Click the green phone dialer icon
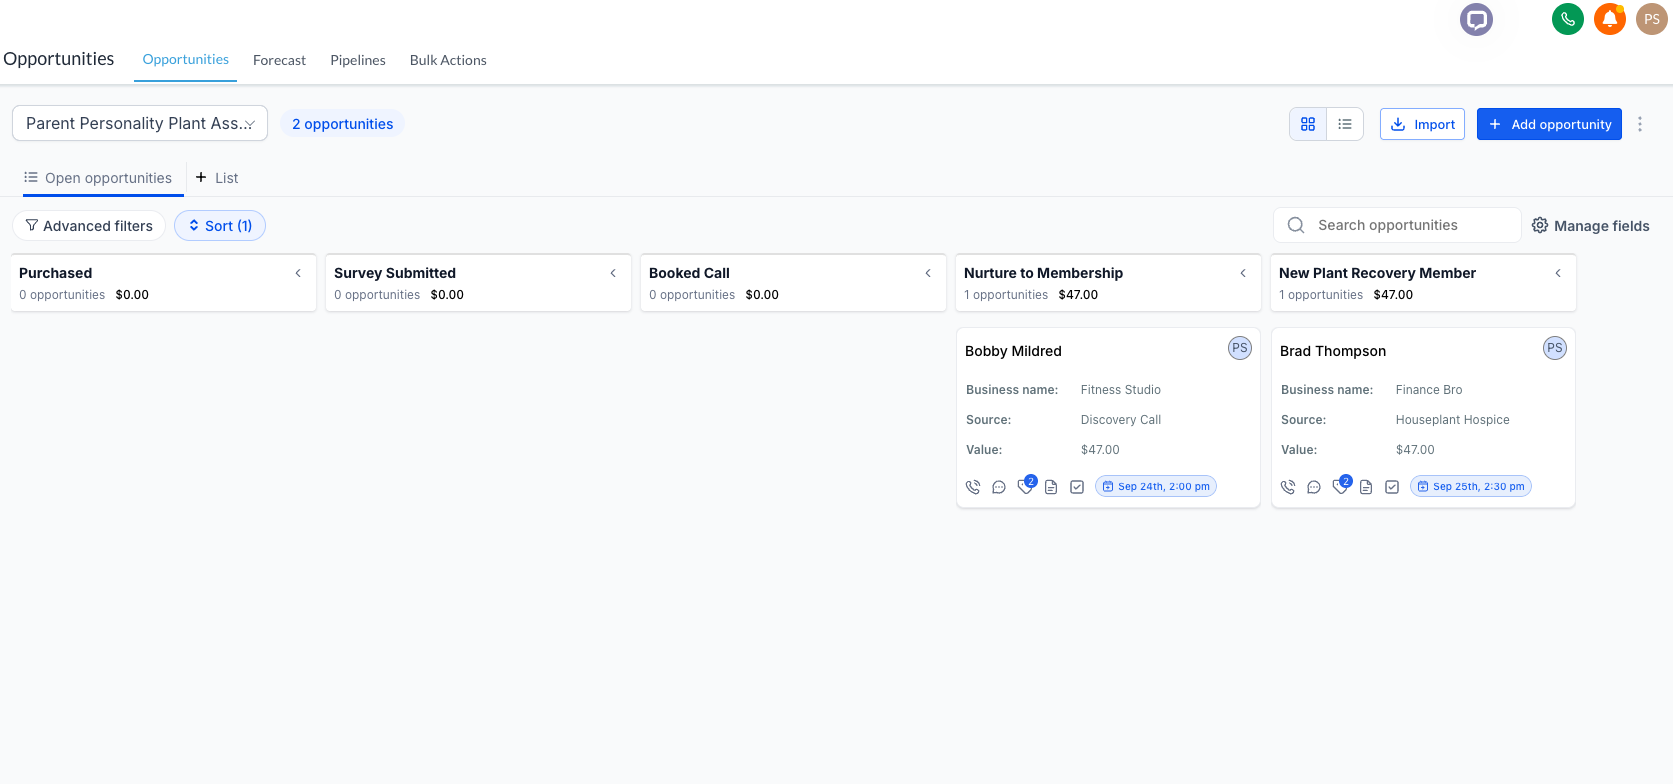 click(1568, 19)
